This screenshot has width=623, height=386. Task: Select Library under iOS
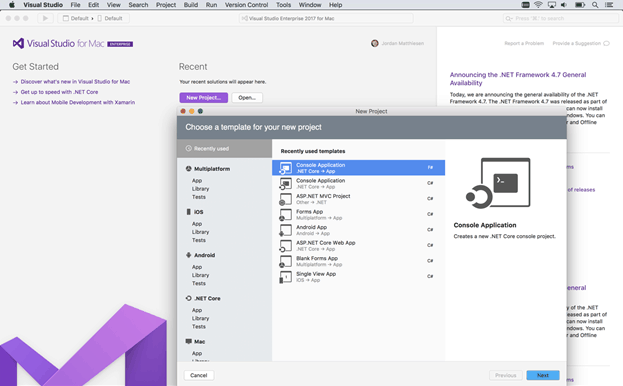pos(200,232)
